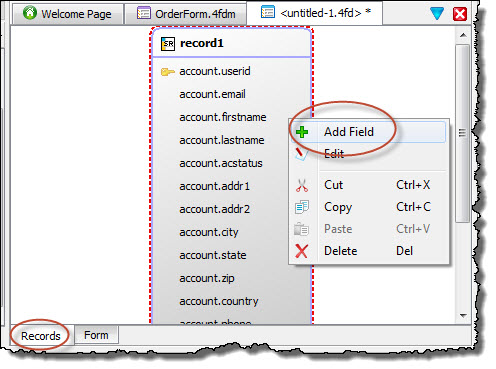Switch to the OrderForm.4fdm tab
The image size is (496, 369).
click(186, 14)
